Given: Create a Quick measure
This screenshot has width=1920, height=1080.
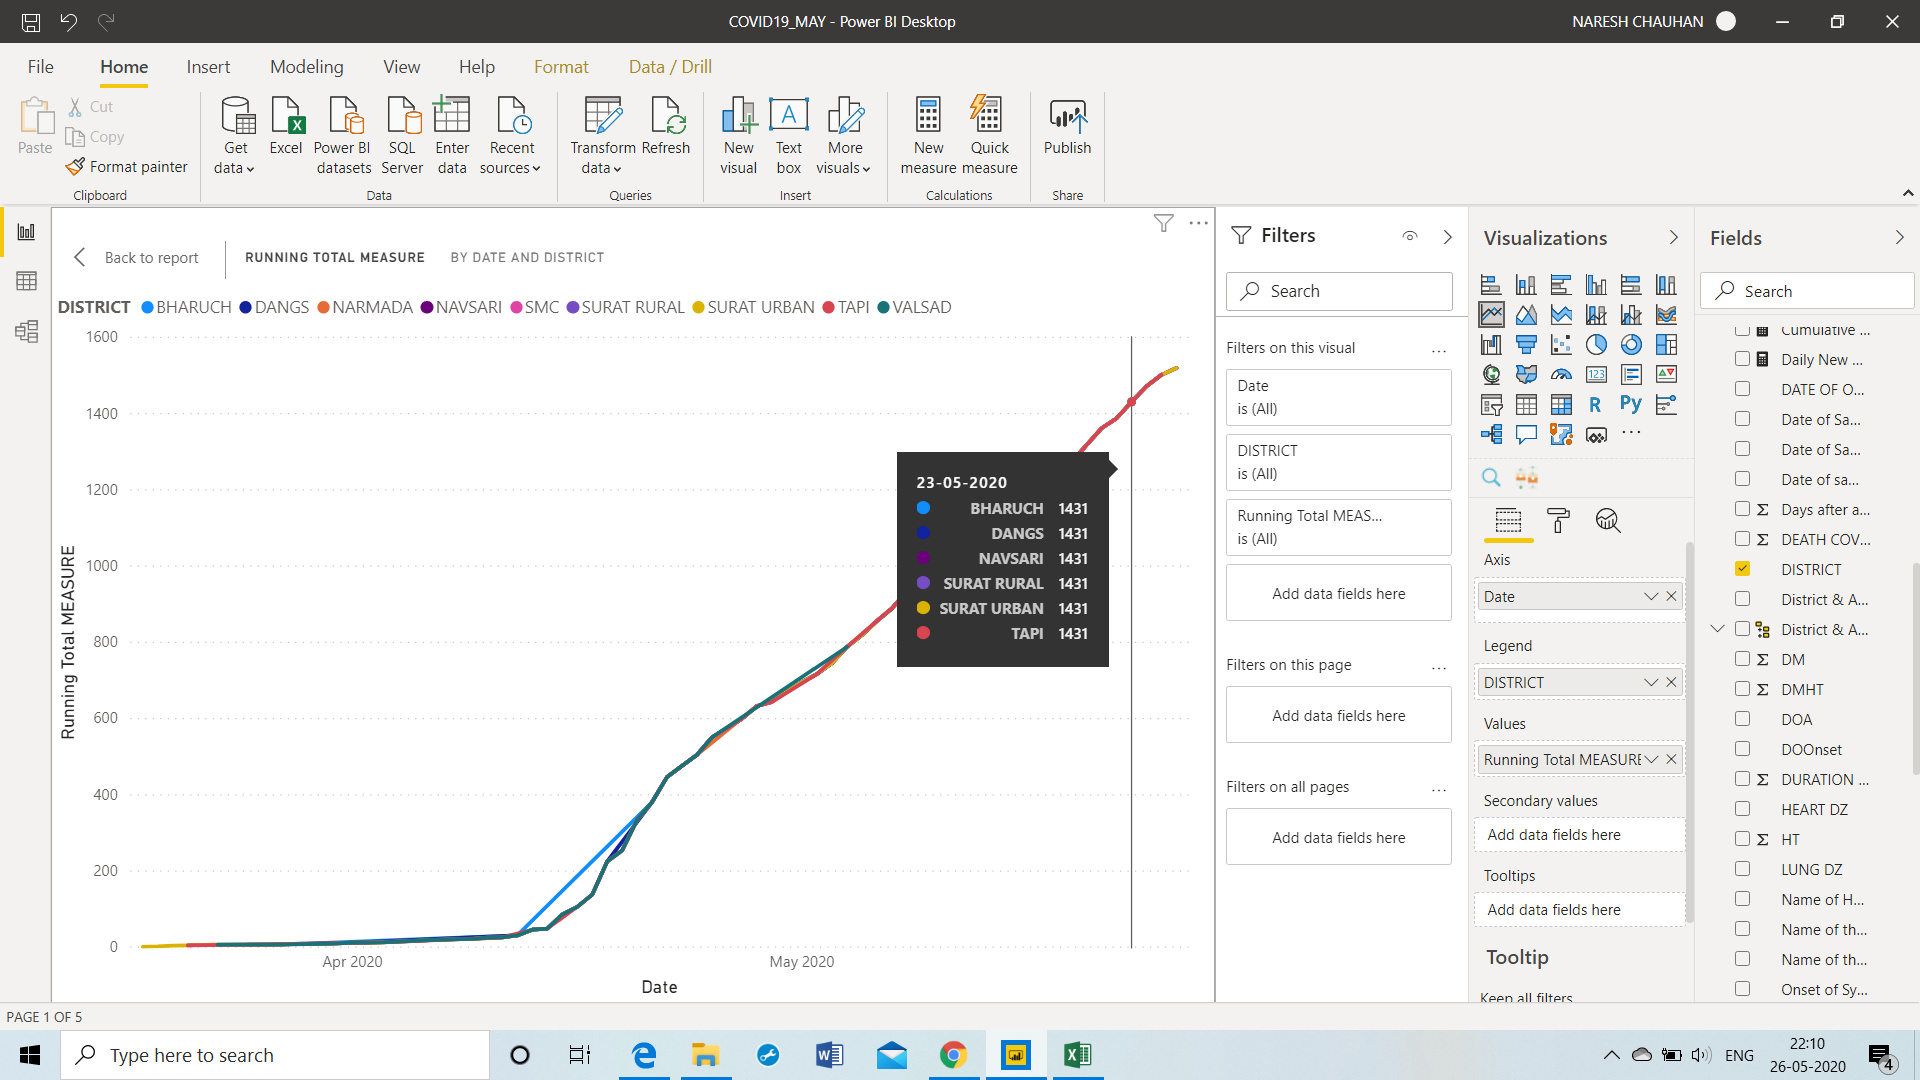Looking at the screenshot, I should pyautogui.click(x=990, y=136).
